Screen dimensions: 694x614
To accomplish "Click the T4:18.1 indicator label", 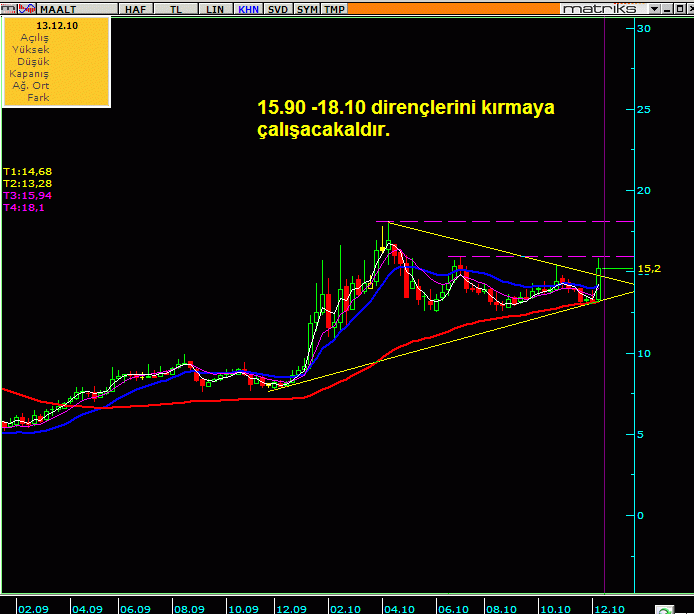I will 24,207.
